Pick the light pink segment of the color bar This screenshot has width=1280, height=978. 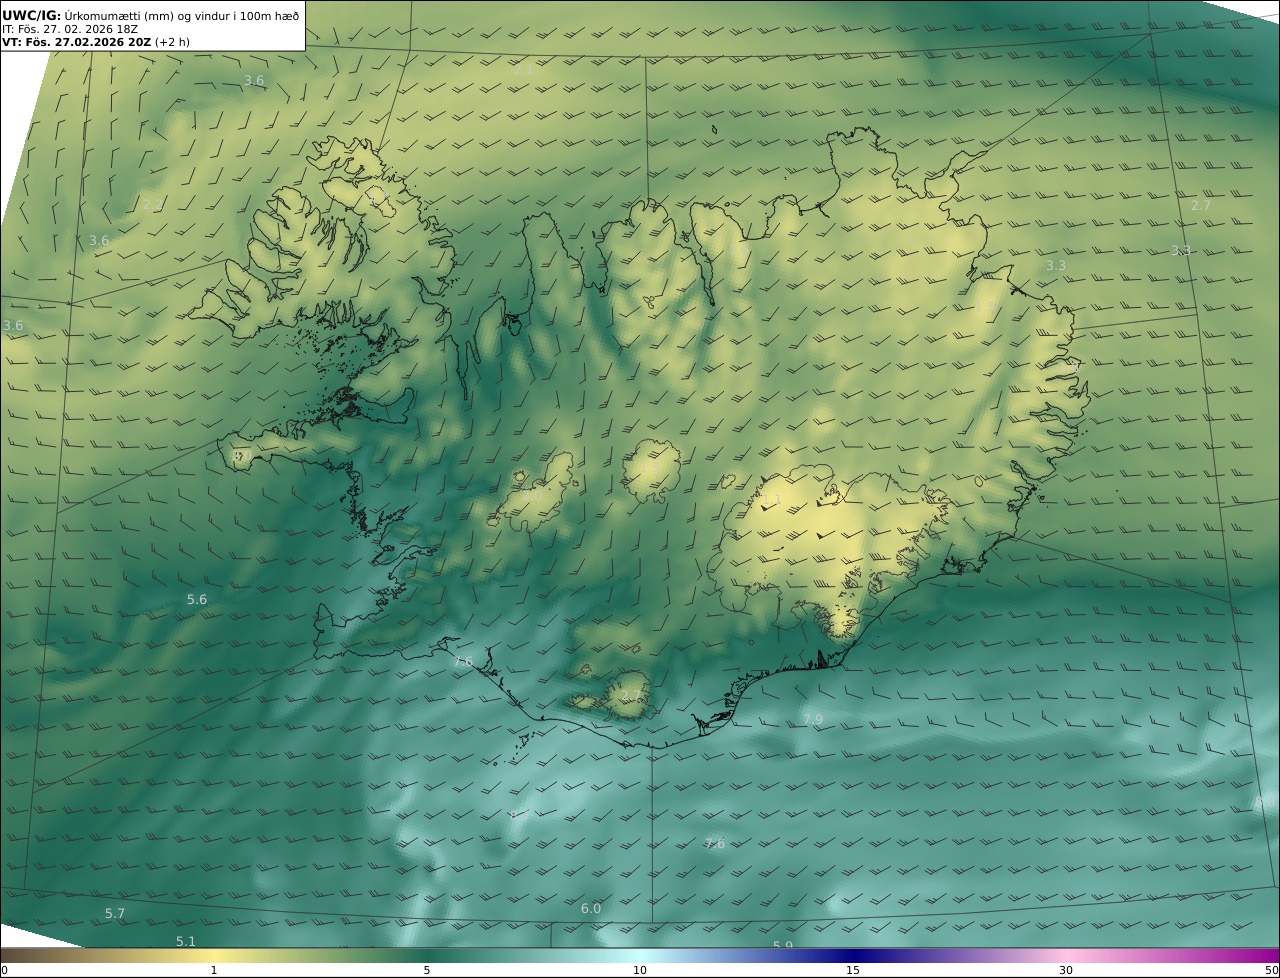[x=1066, y=955]
